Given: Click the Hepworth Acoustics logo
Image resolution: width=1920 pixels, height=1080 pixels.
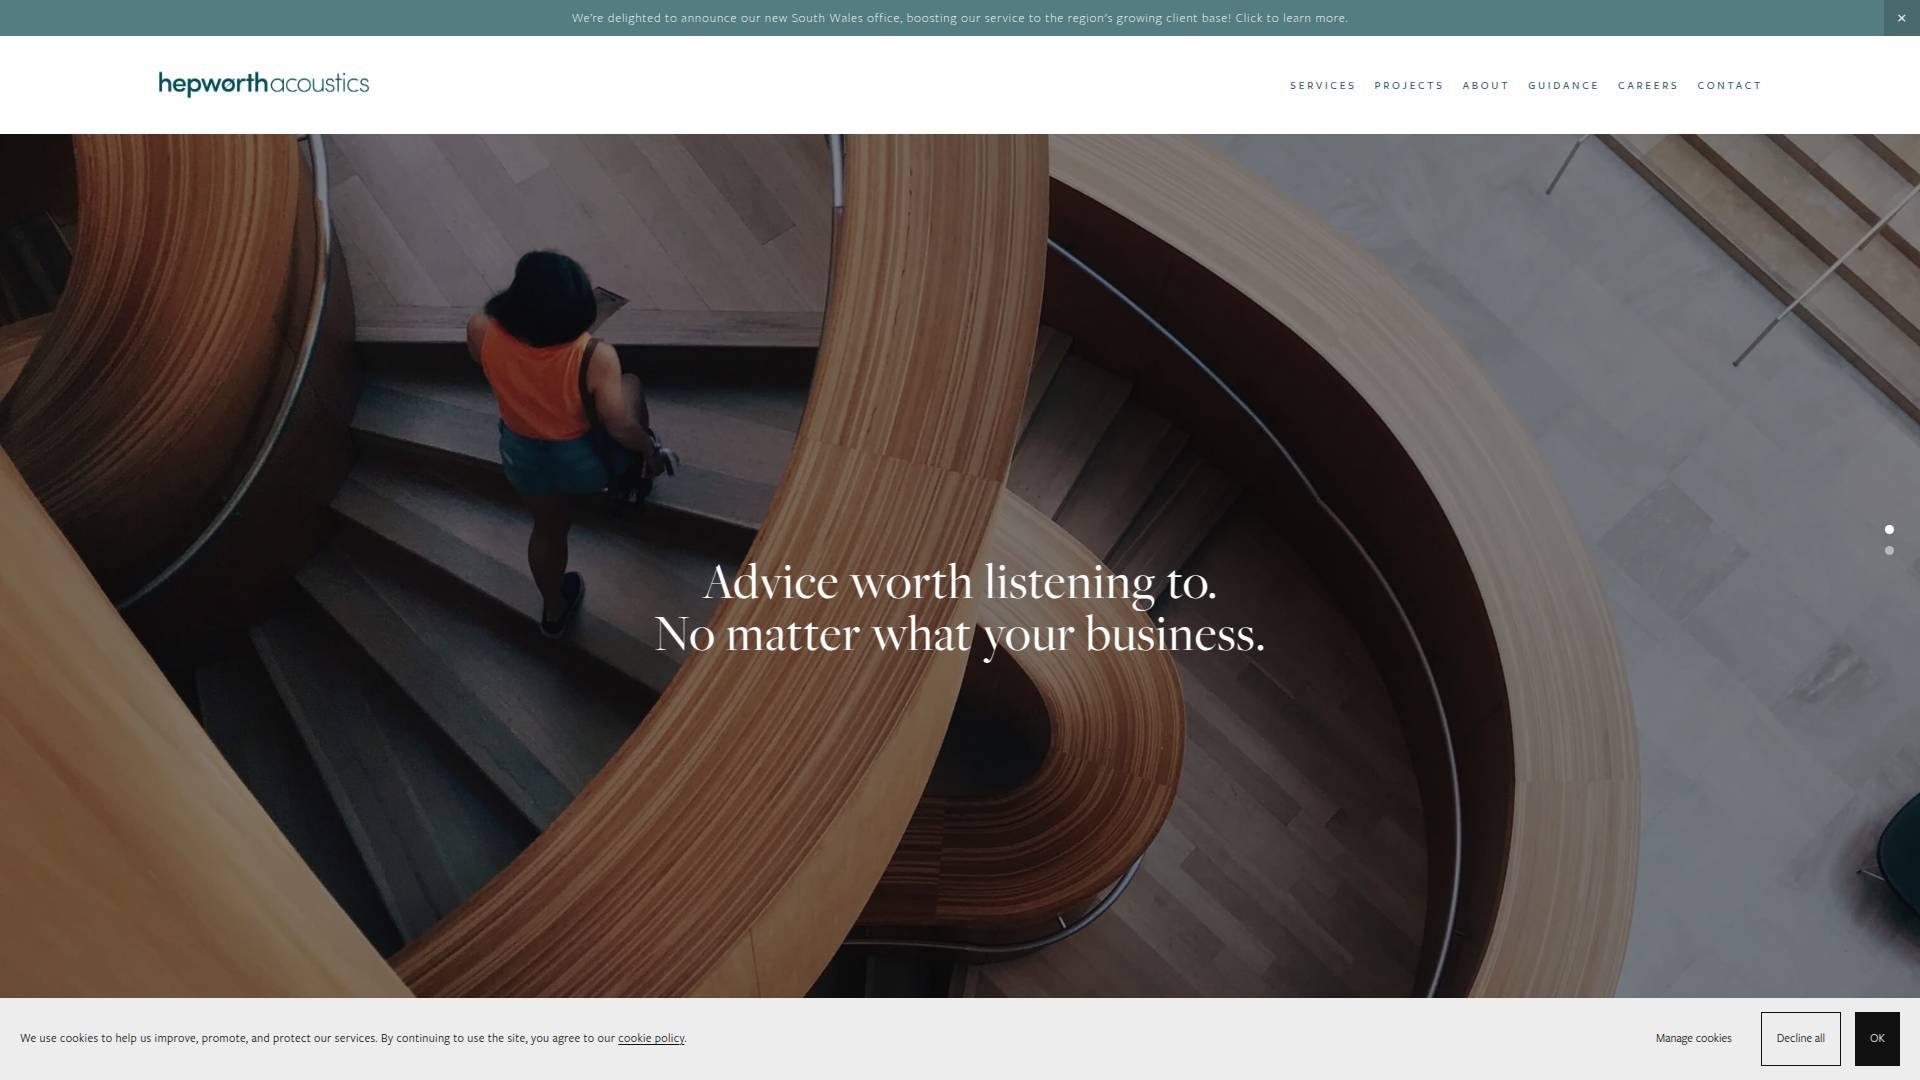Looking at the screenshot, I should (263, 84).
